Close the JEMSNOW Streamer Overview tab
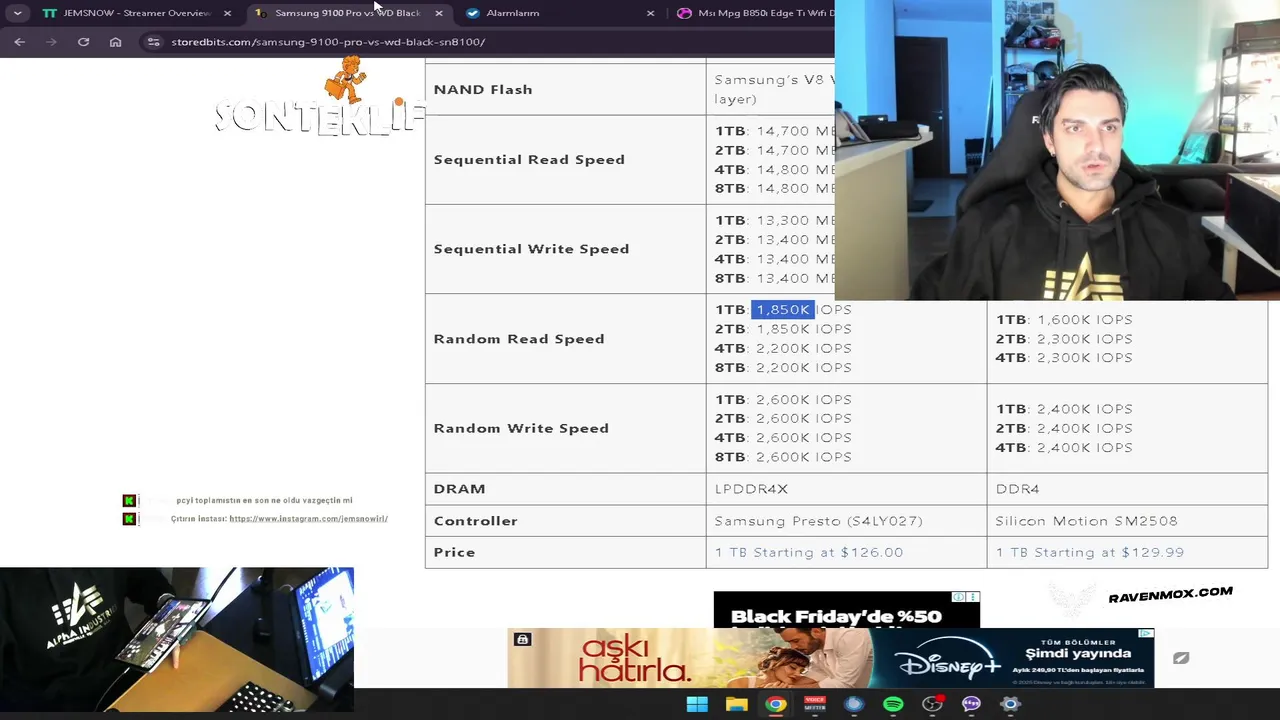This screenshot has height=720, width=1280. pos(227,13)
